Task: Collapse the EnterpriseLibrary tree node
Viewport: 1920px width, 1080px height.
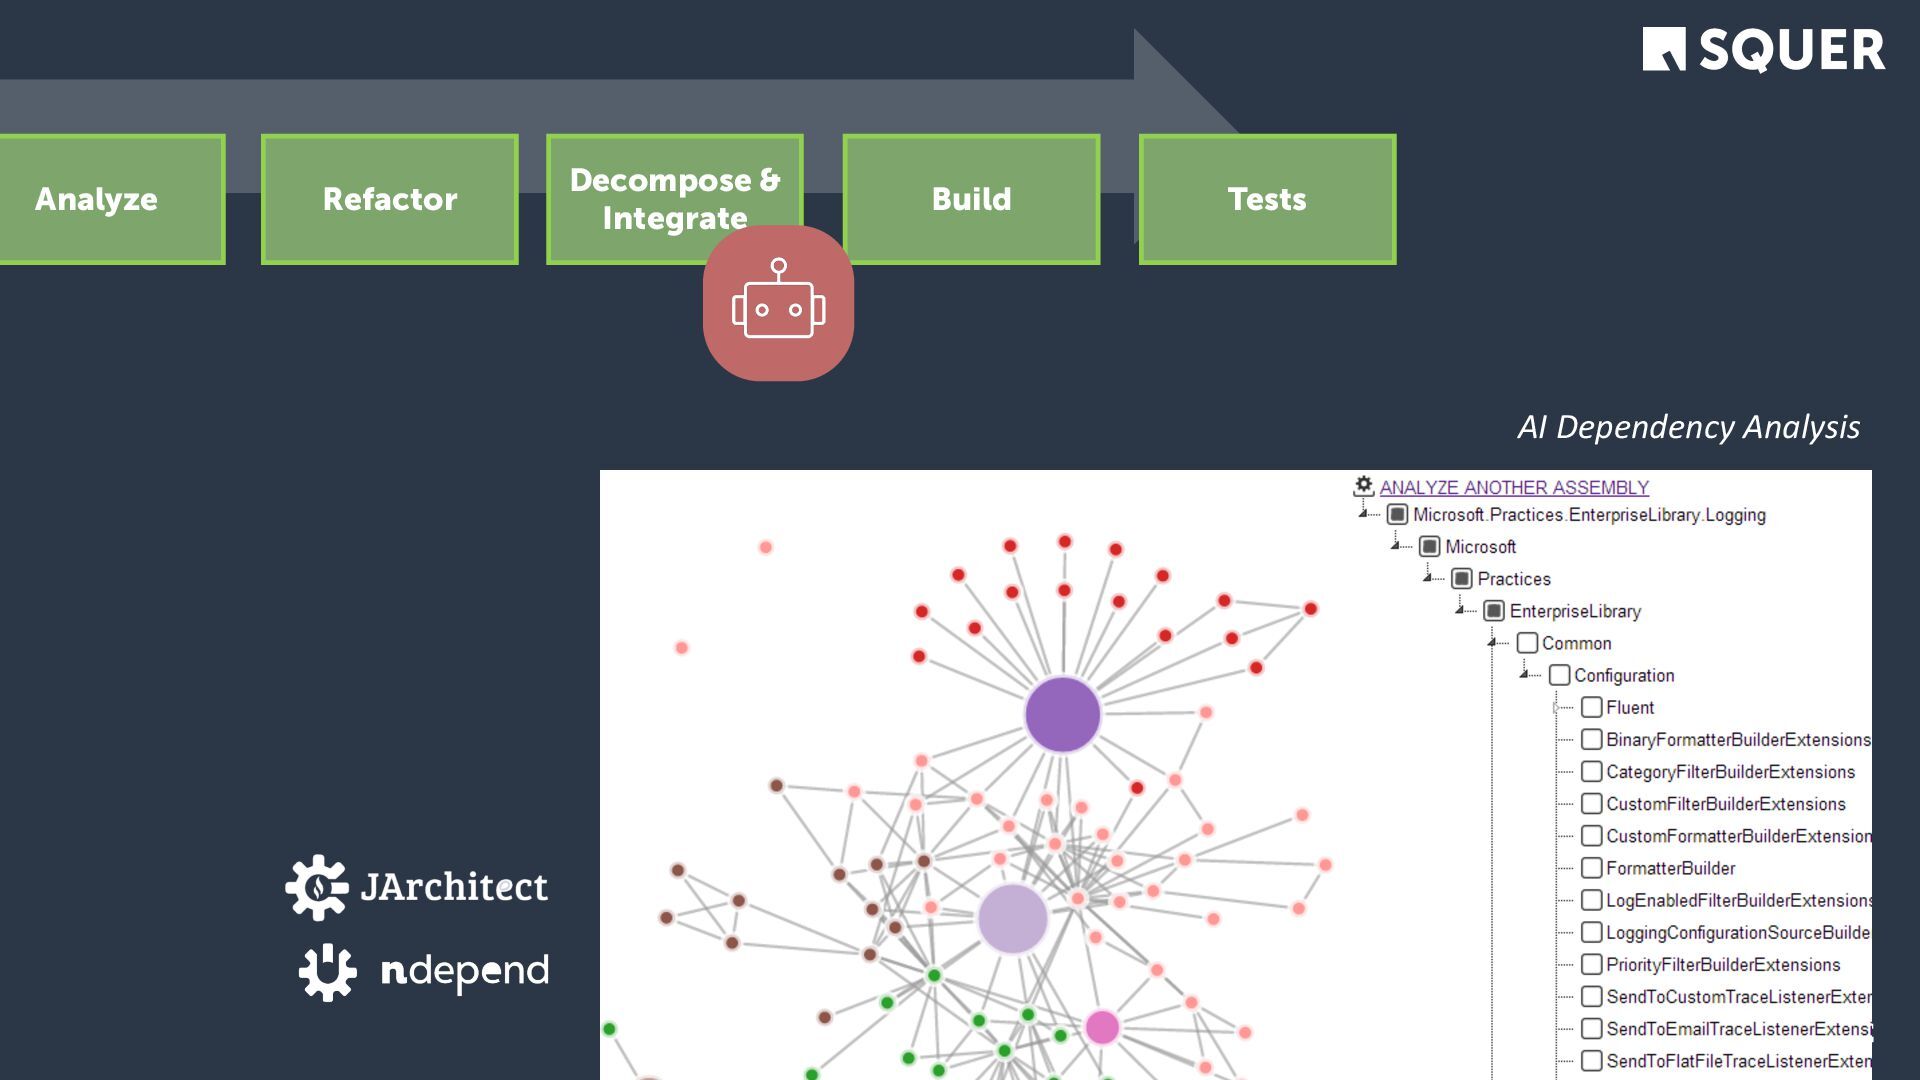Action: tap(1460, 610)
